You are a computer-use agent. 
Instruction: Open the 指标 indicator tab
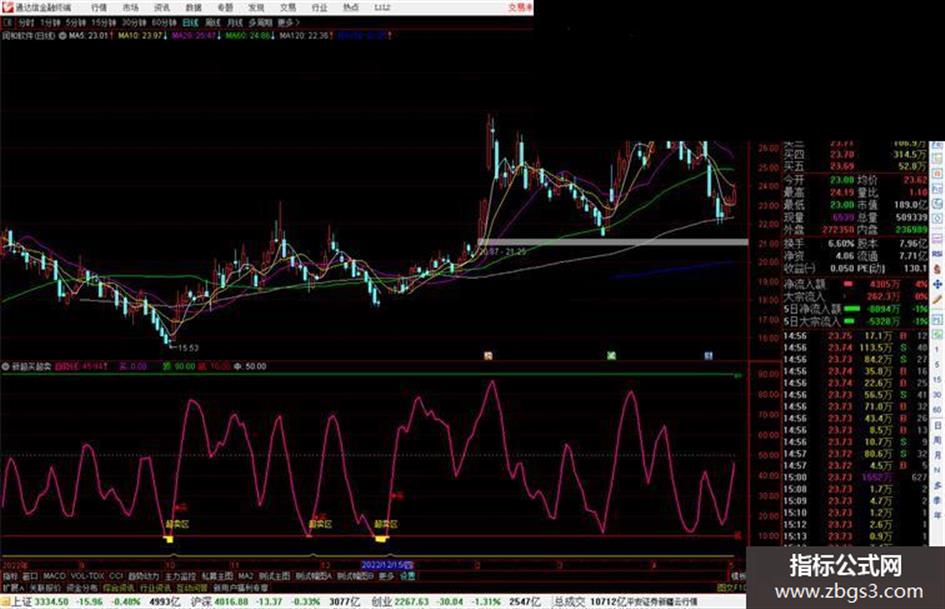[x=10, y=576]
